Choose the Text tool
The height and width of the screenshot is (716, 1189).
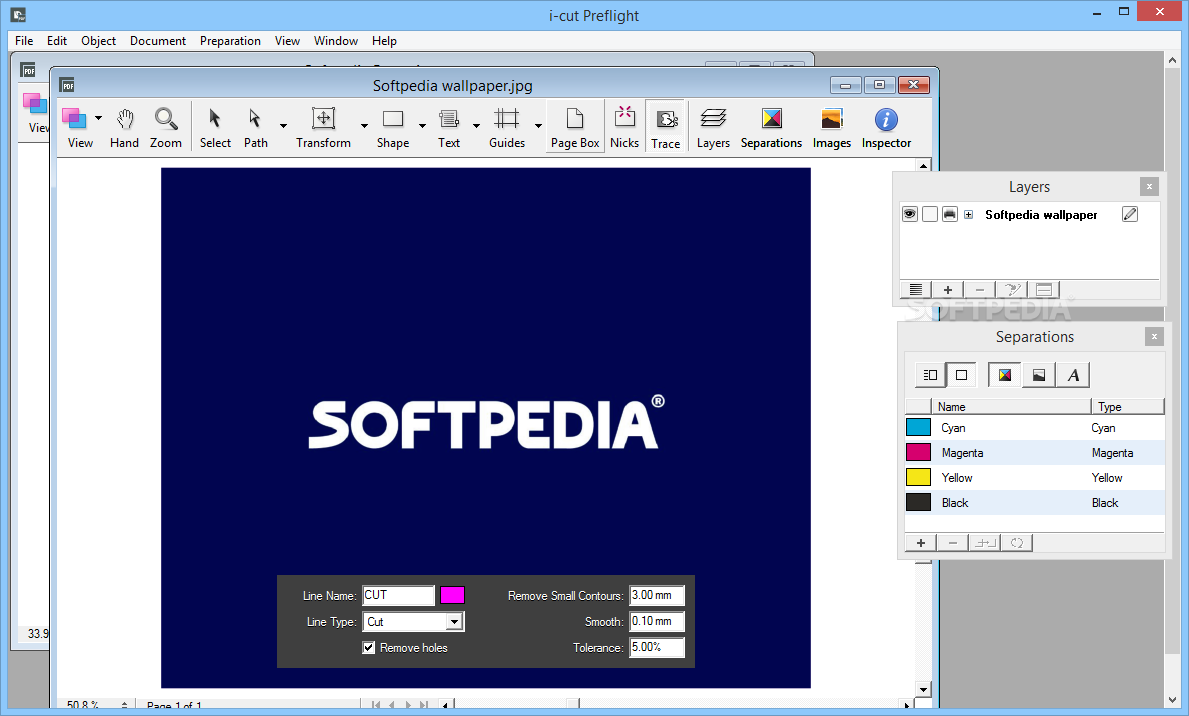[449, 127]
